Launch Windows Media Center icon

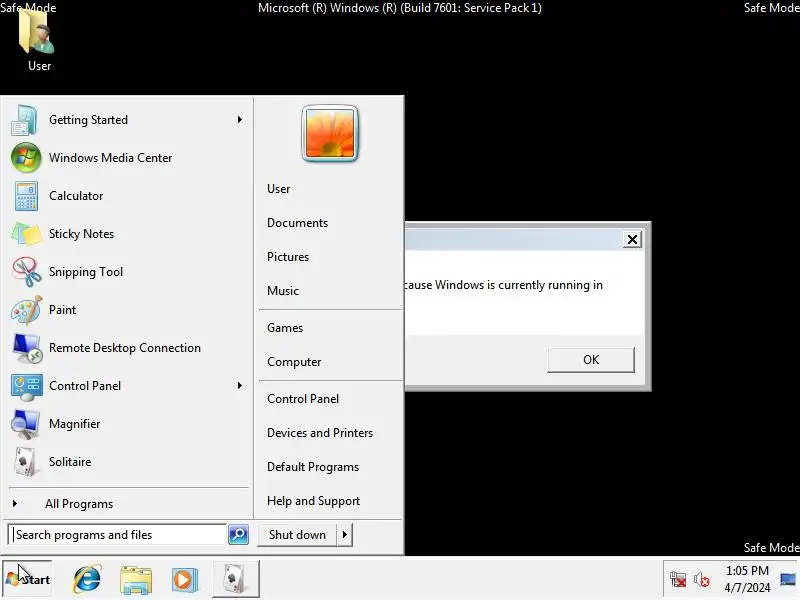(x=26, y=158)
